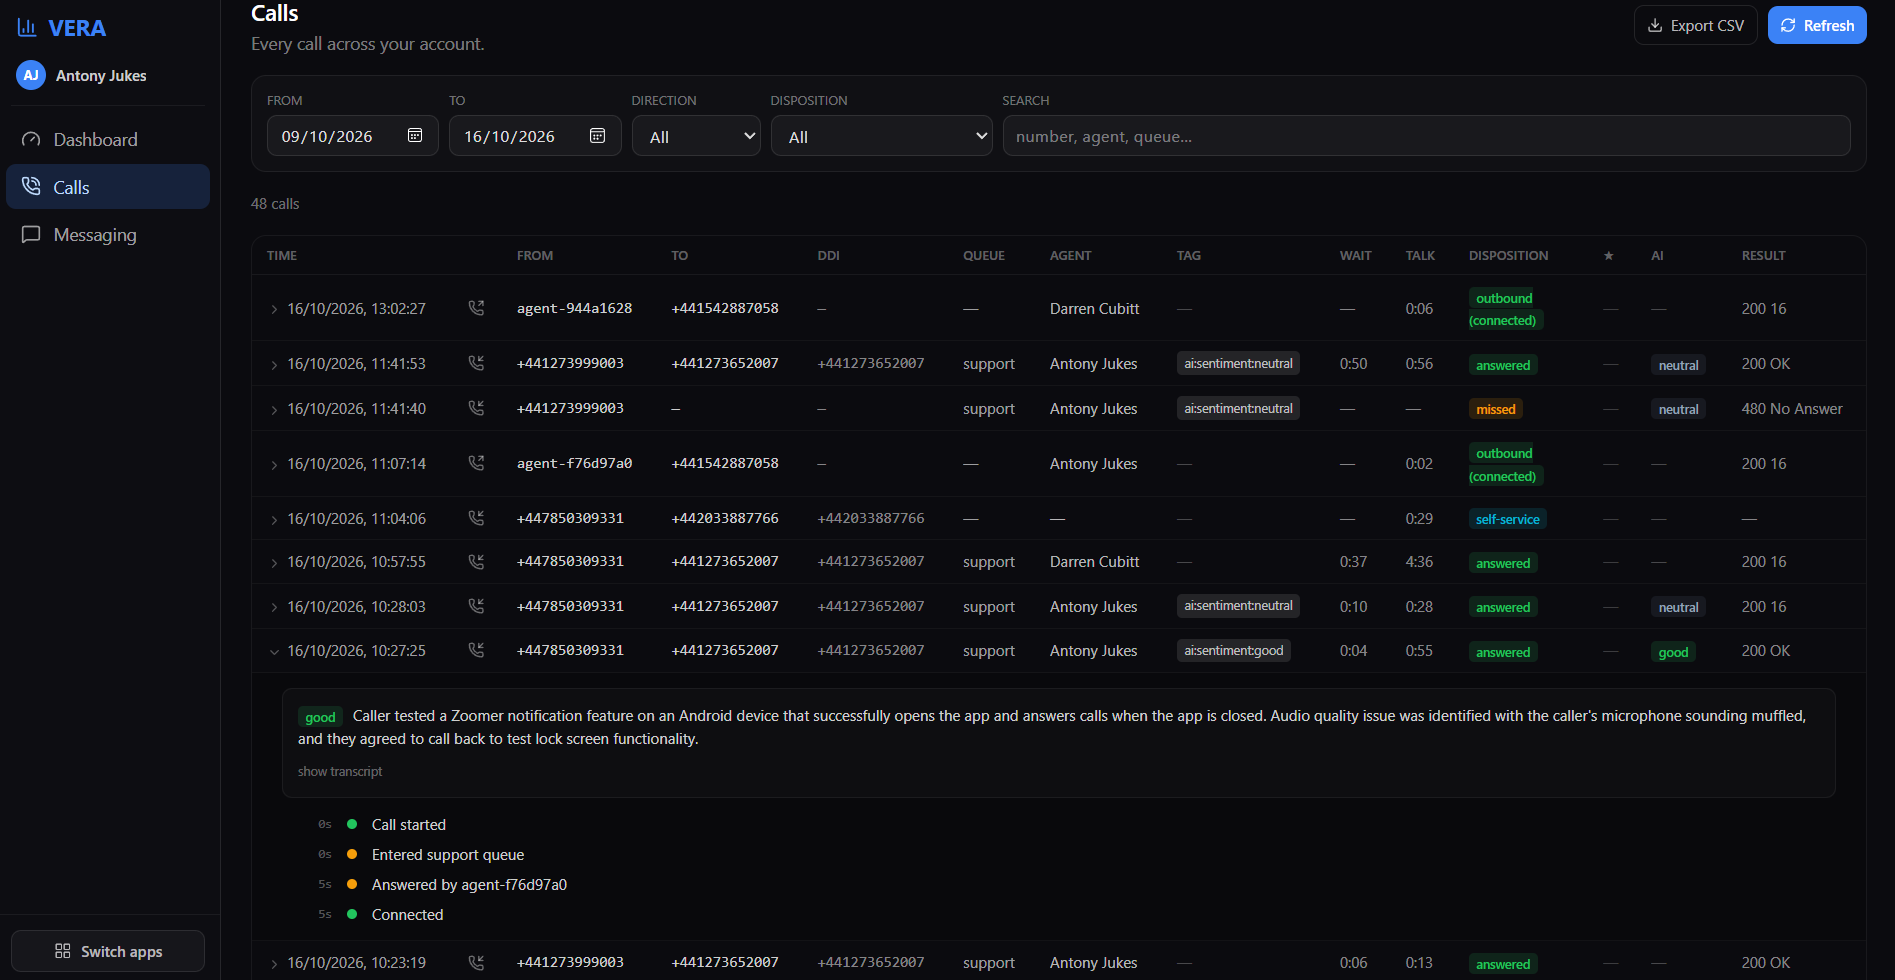
Task: Export calls as CSV
Action: [x=1695, y=26]
